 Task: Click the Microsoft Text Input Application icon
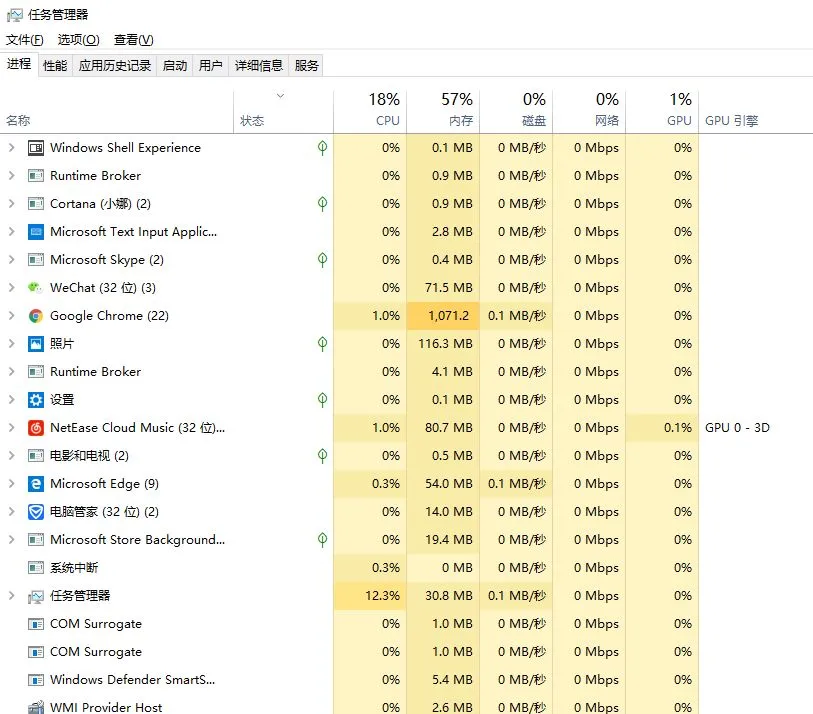pyautogui.click(x=36, y=232)
